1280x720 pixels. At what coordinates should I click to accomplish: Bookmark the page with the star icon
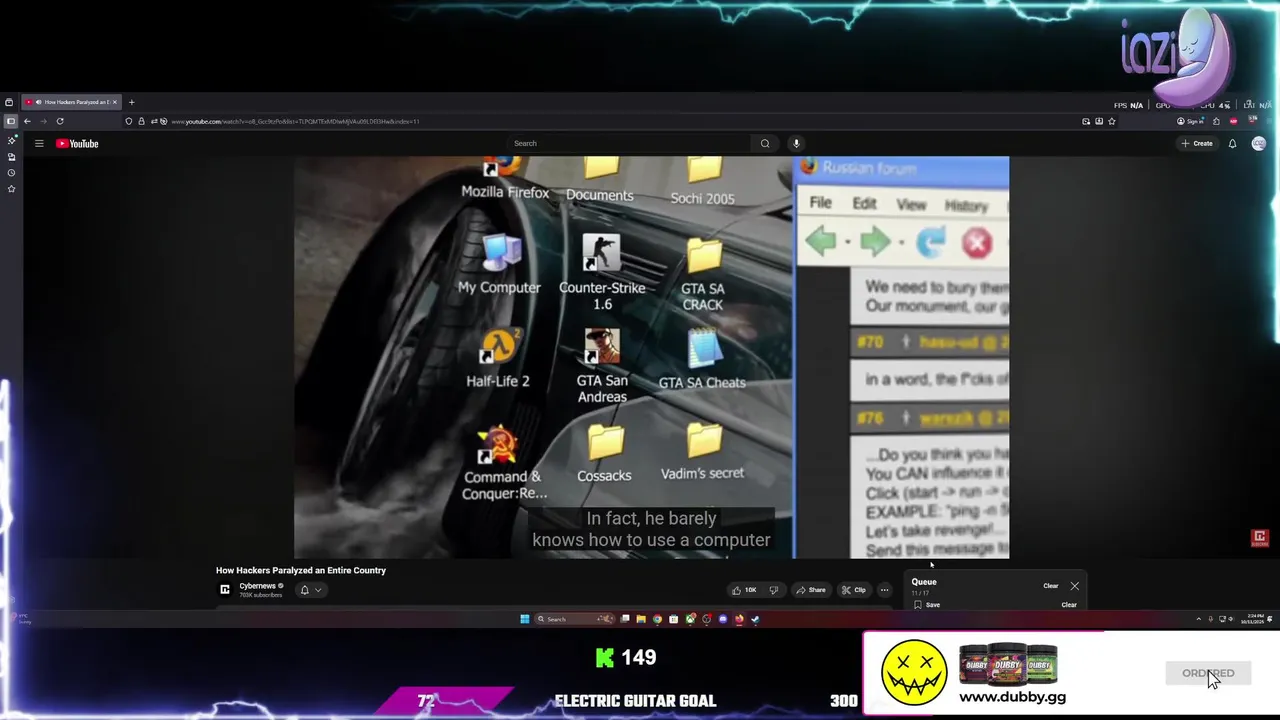point(1111,121)
